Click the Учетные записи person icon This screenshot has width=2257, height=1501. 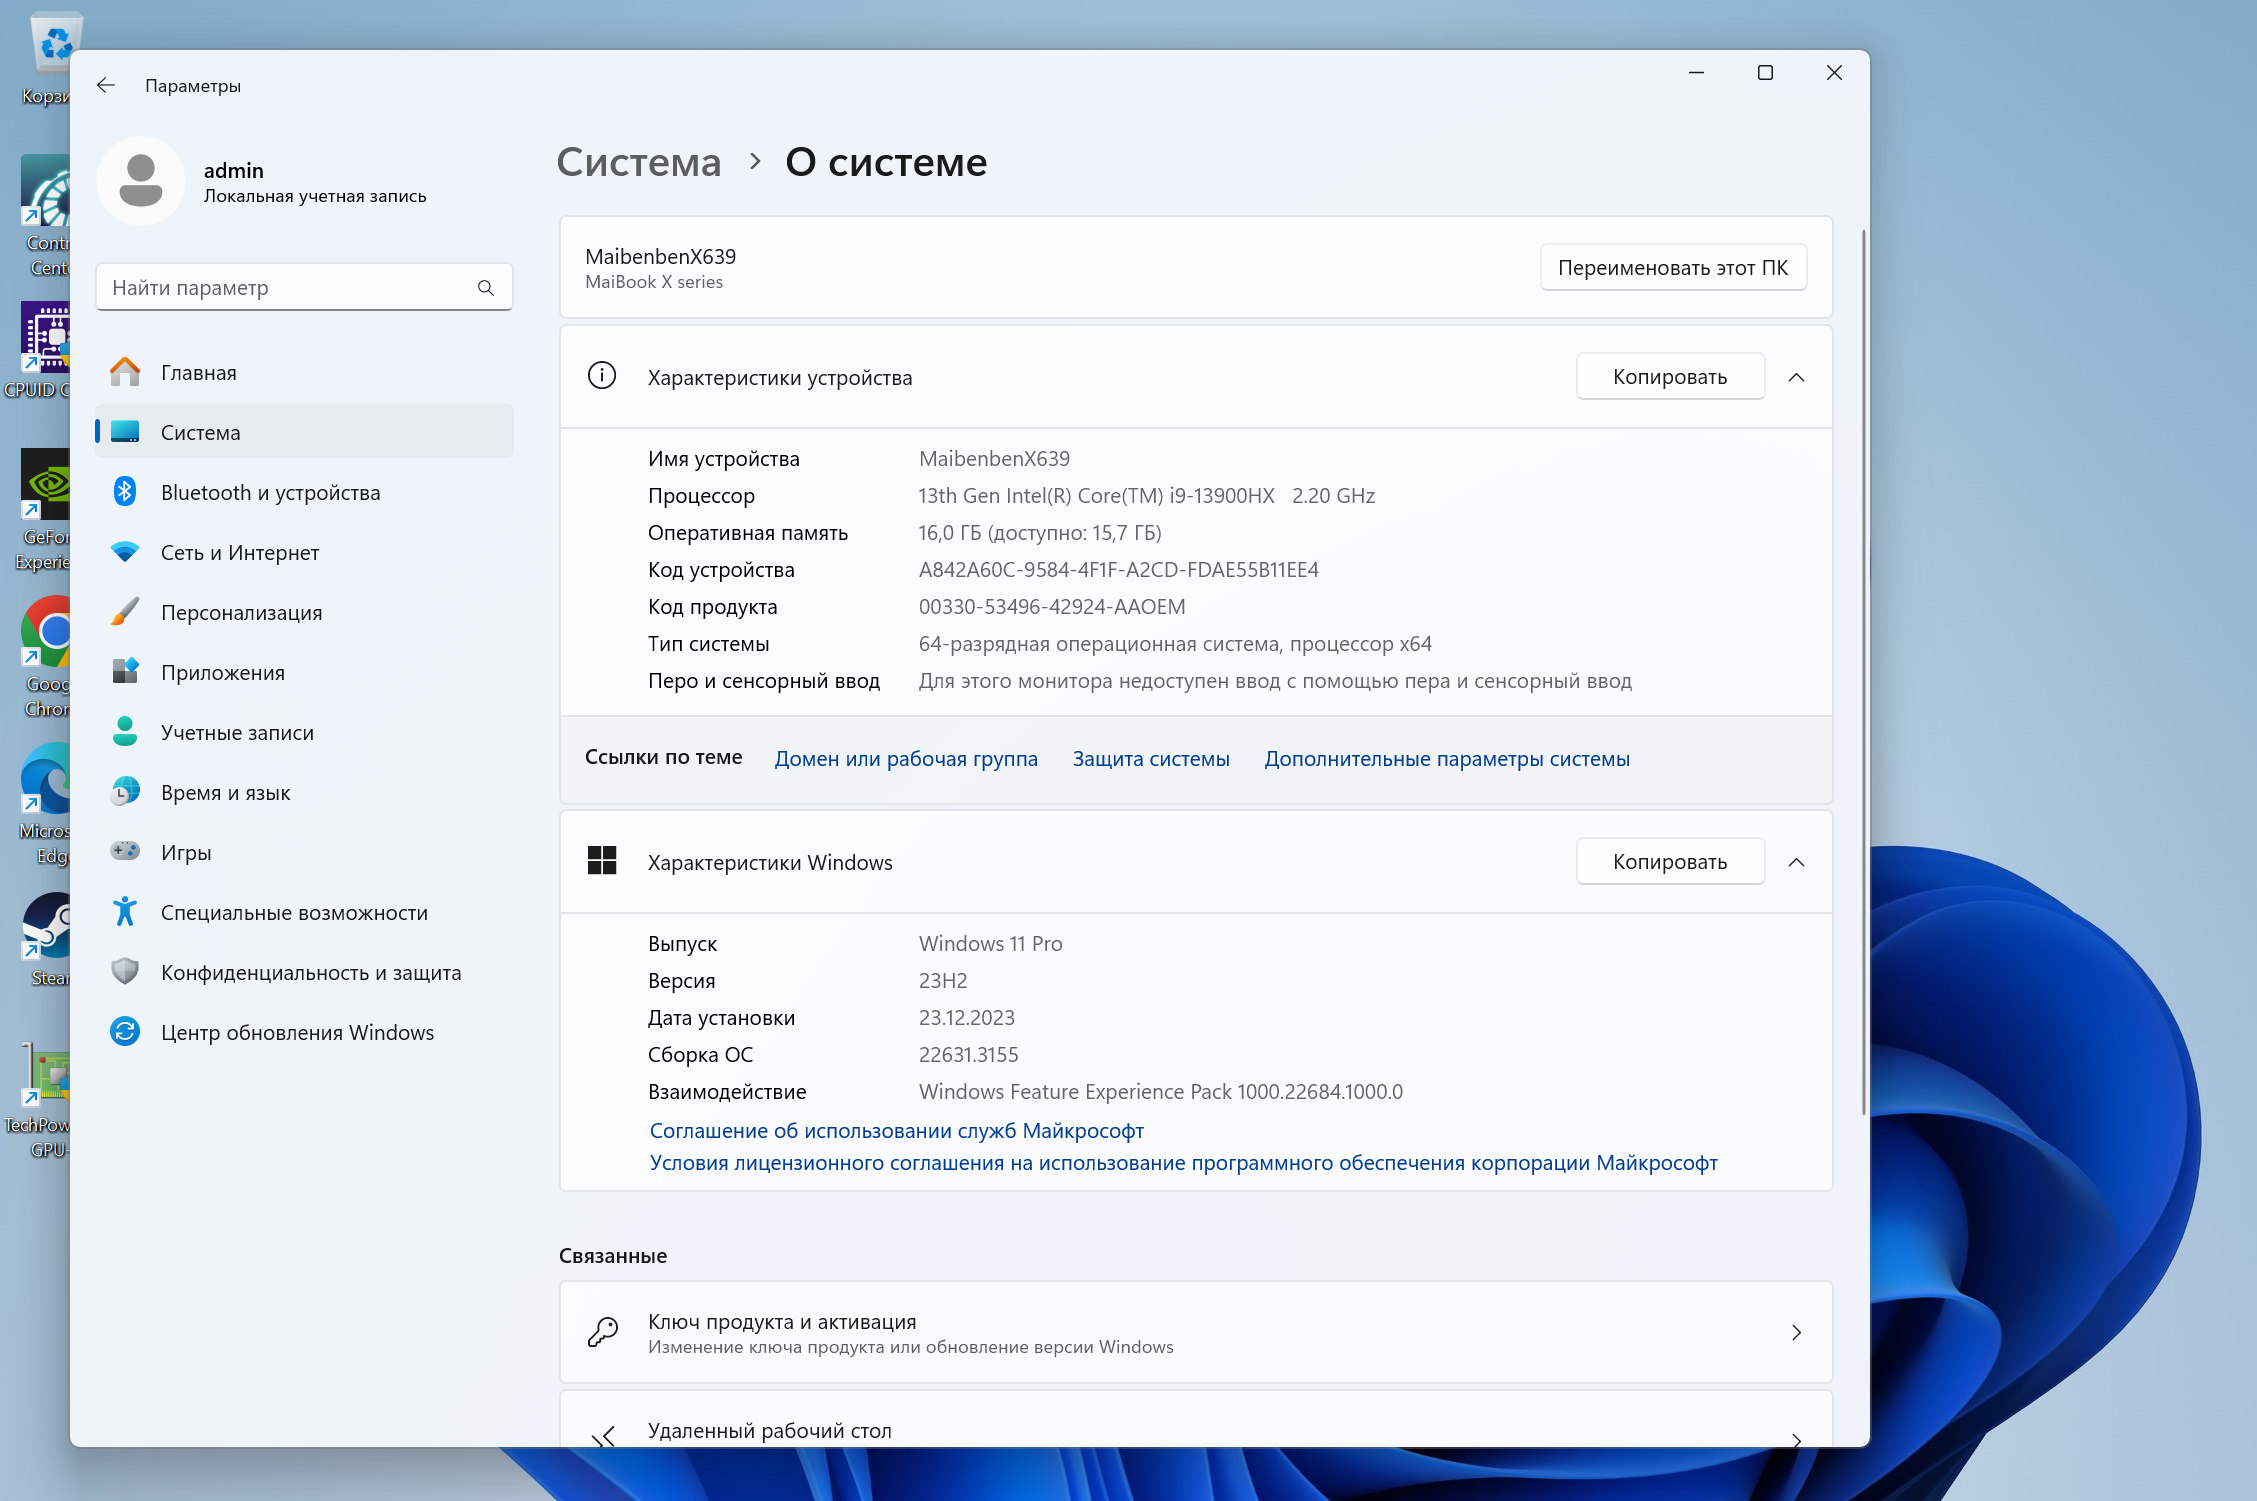(125, 732)
